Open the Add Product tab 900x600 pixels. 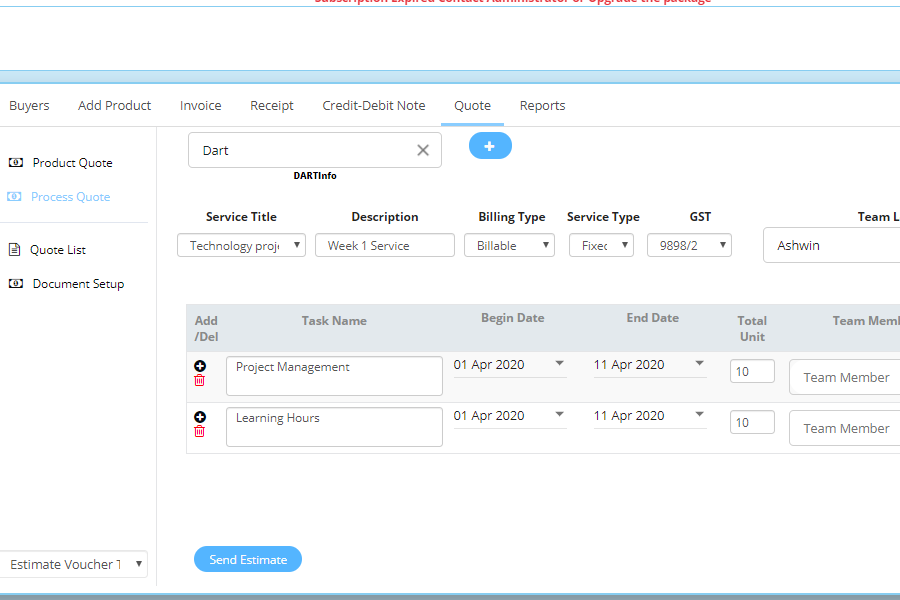[x=115, y=106]
